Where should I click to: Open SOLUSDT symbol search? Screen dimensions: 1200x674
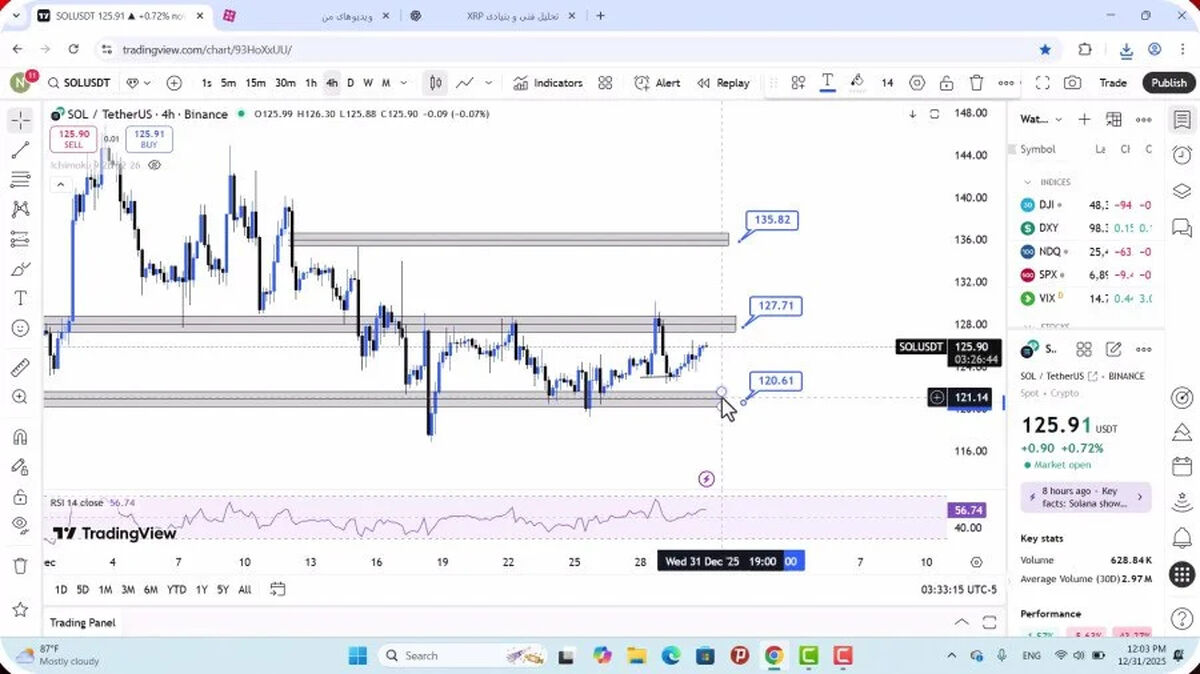[x=78, y=83]
